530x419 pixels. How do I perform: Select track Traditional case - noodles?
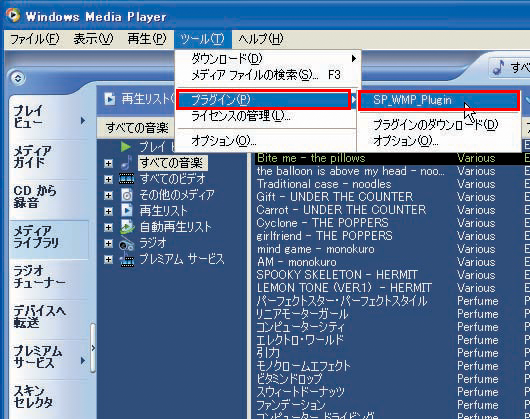point(324,184)
